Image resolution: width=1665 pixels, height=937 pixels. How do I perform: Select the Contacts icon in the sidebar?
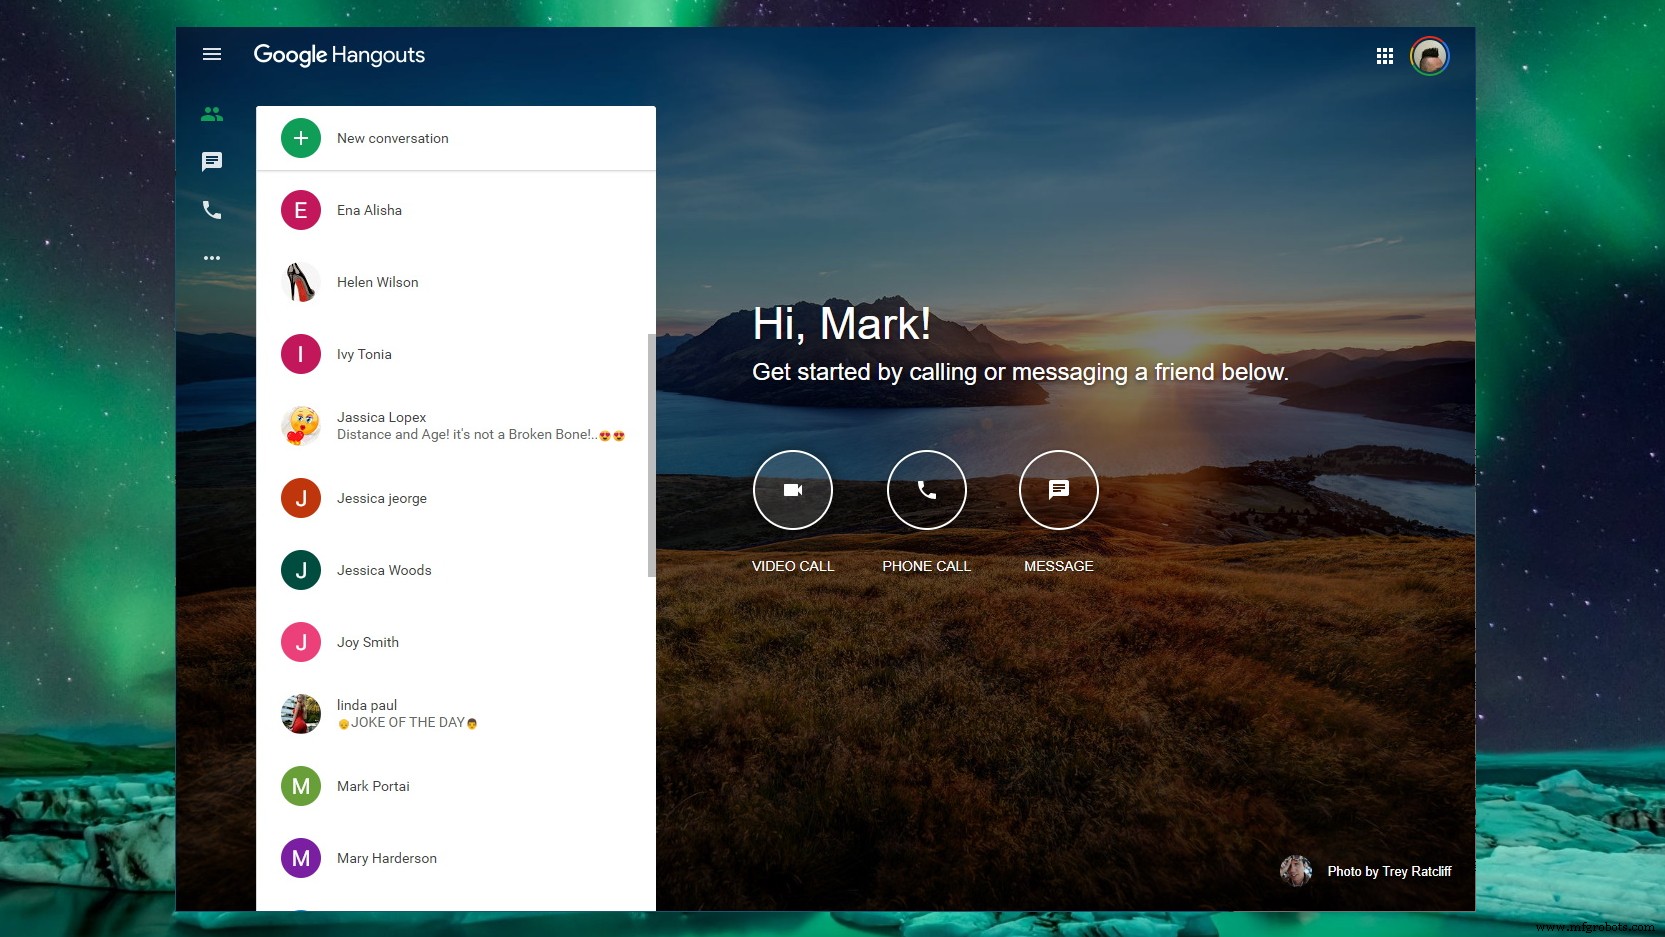point(212,113)
